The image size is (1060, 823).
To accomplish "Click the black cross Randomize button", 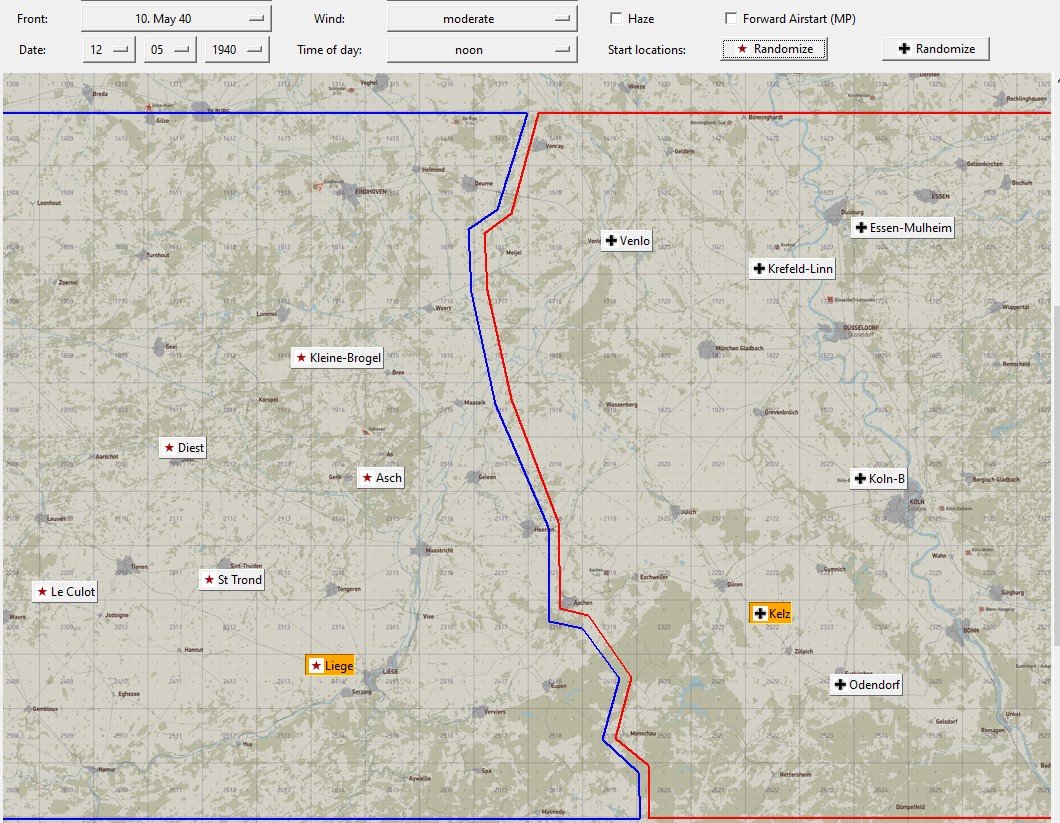I will (936, 49).
